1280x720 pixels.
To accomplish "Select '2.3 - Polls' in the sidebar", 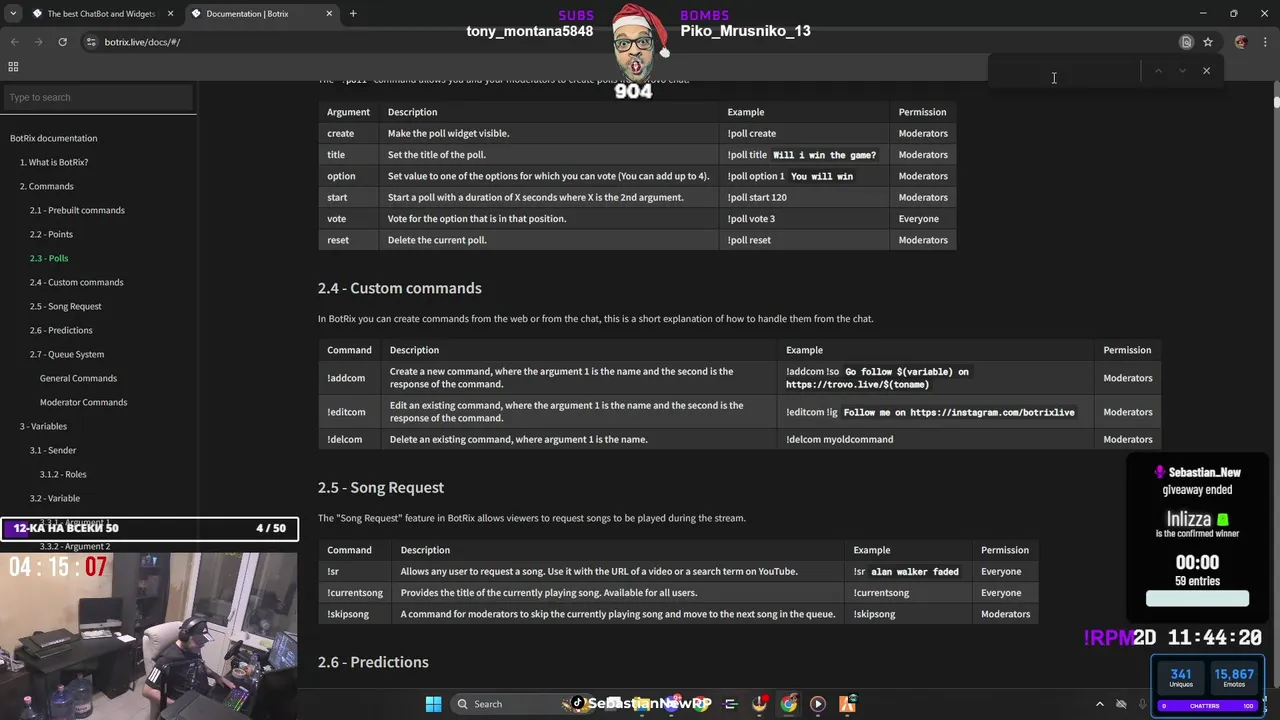I will (x=49, y=258).
